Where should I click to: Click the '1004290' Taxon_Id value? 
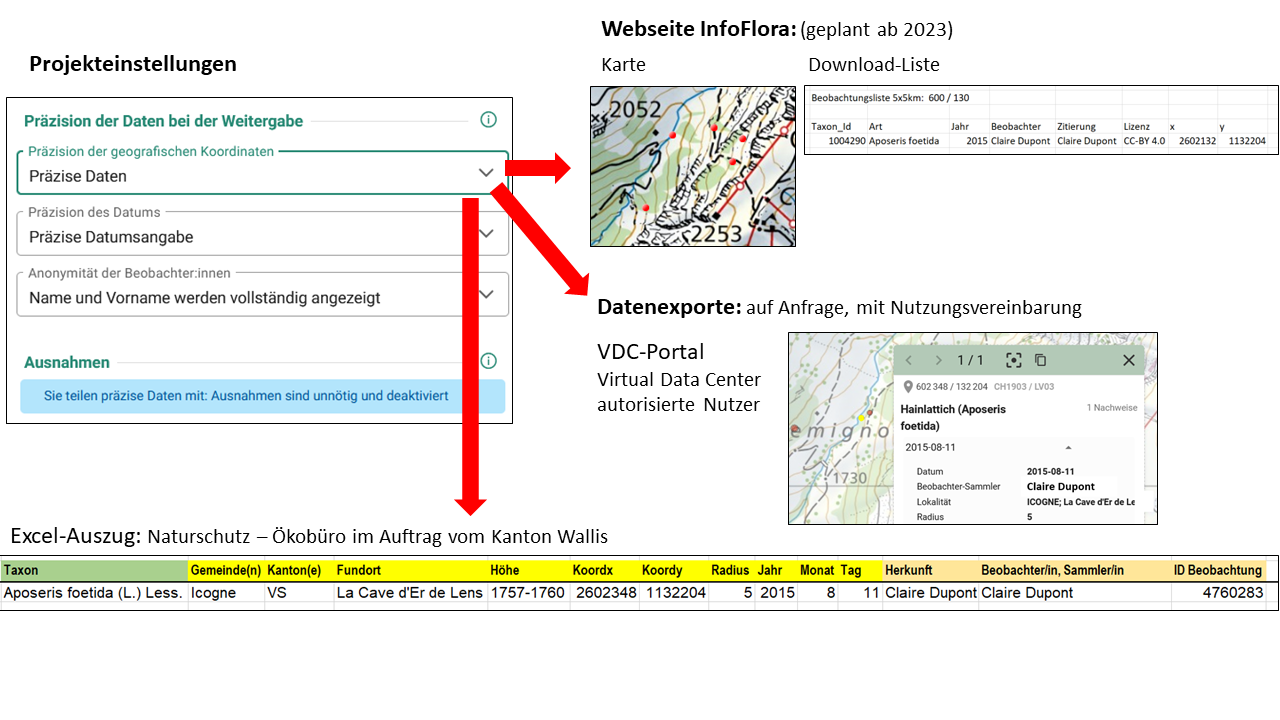[x=846, y=141]
